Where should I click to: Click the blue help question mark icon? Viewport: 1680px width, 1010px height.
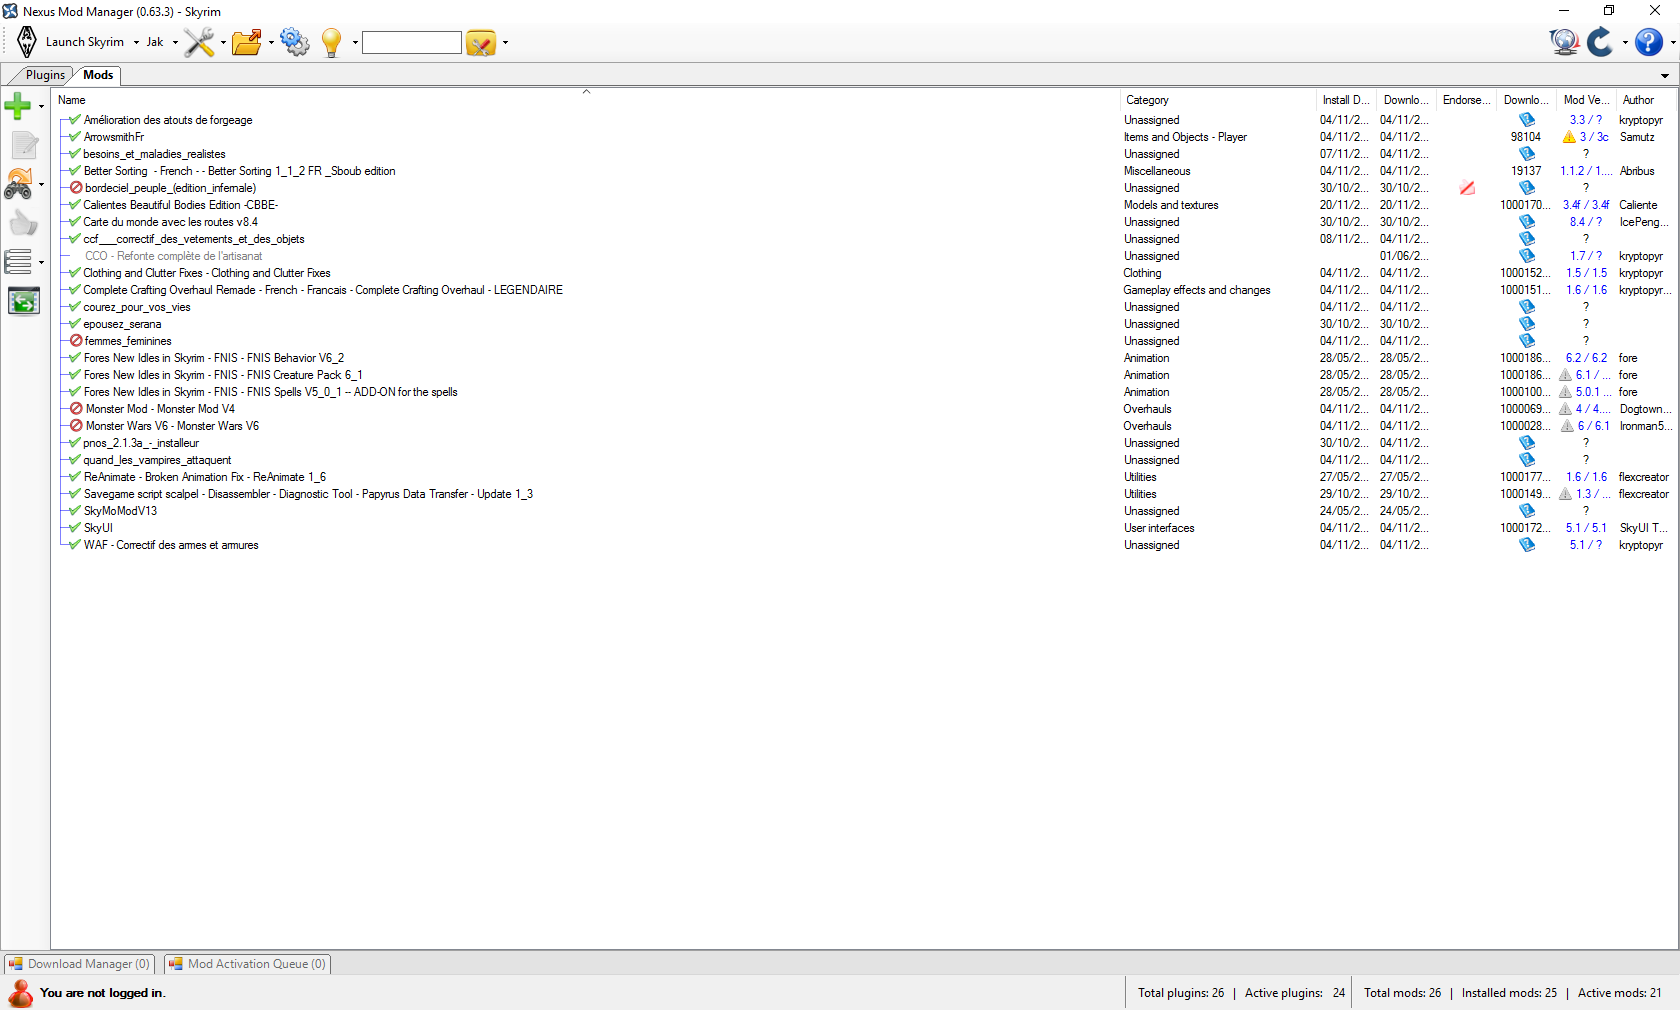click(x=1648, y=42)
